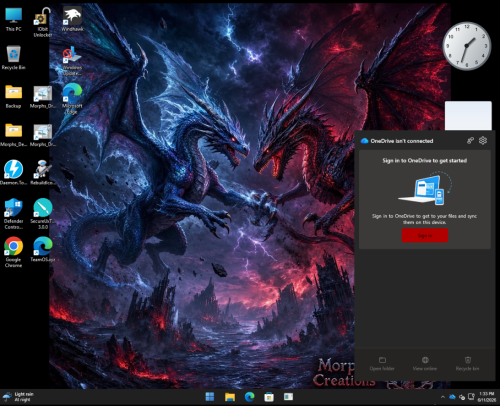Open OneDrive settings gear icon
Image resolution: width=500 pixels, height=406 pixels.
[483, 141]
